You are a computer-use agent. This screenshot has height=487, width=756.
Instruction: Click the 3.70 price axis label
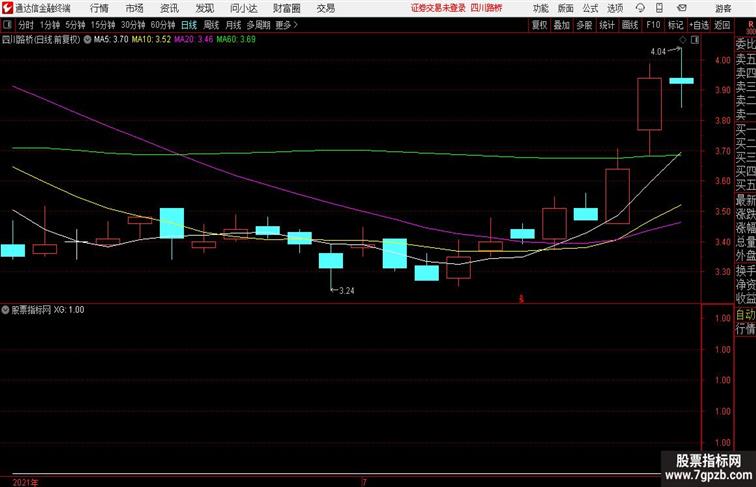723,151
